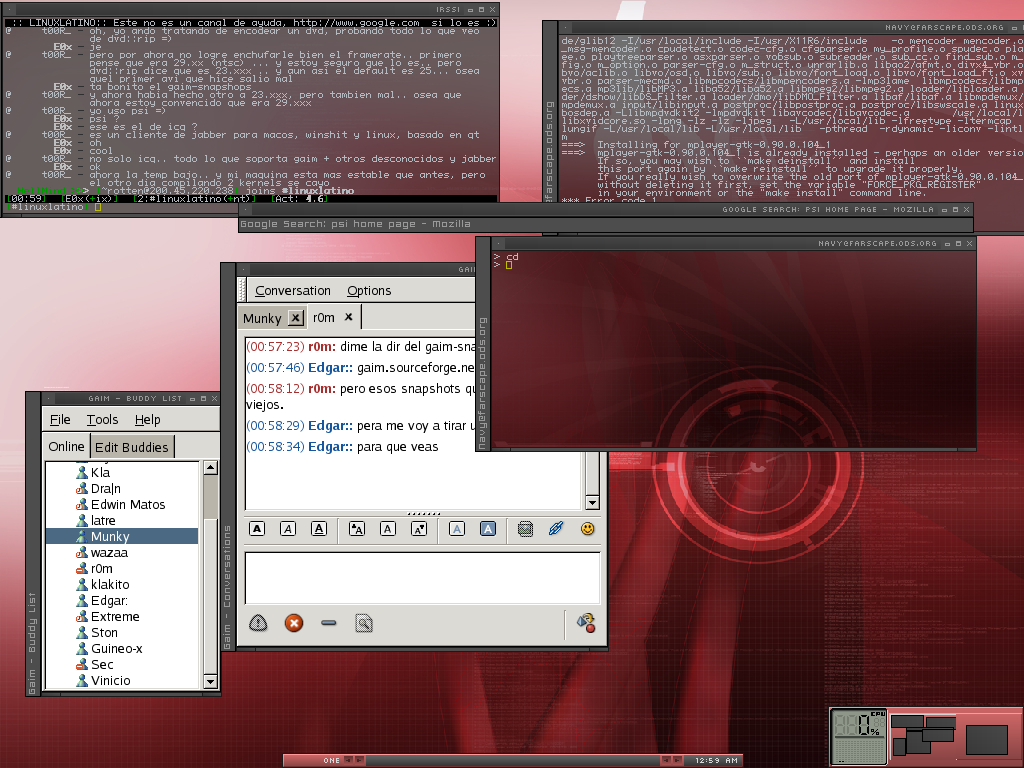This screenshot has height=768, width=1024.
Task: Select buddy Vinicio
Action: tap(122, 680)
